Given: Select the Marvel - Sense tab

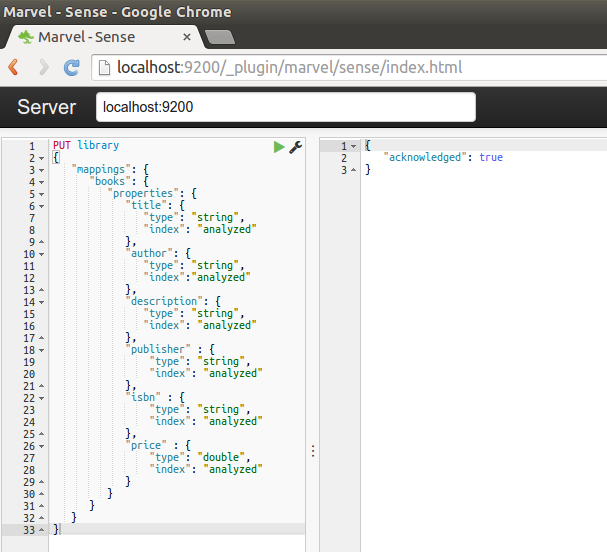Looking at the screenshot, I should [x=103, y=37].
